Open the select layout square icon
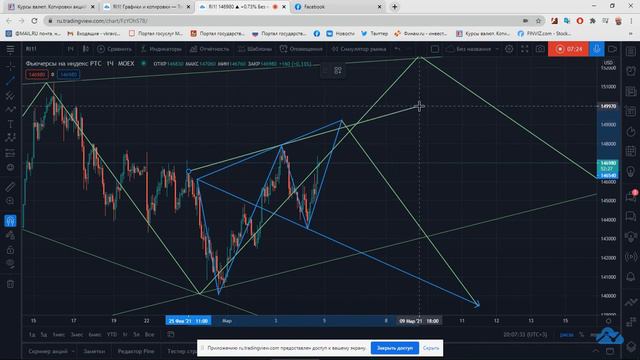This screenshot has width=640, height=360. (435, 49)
